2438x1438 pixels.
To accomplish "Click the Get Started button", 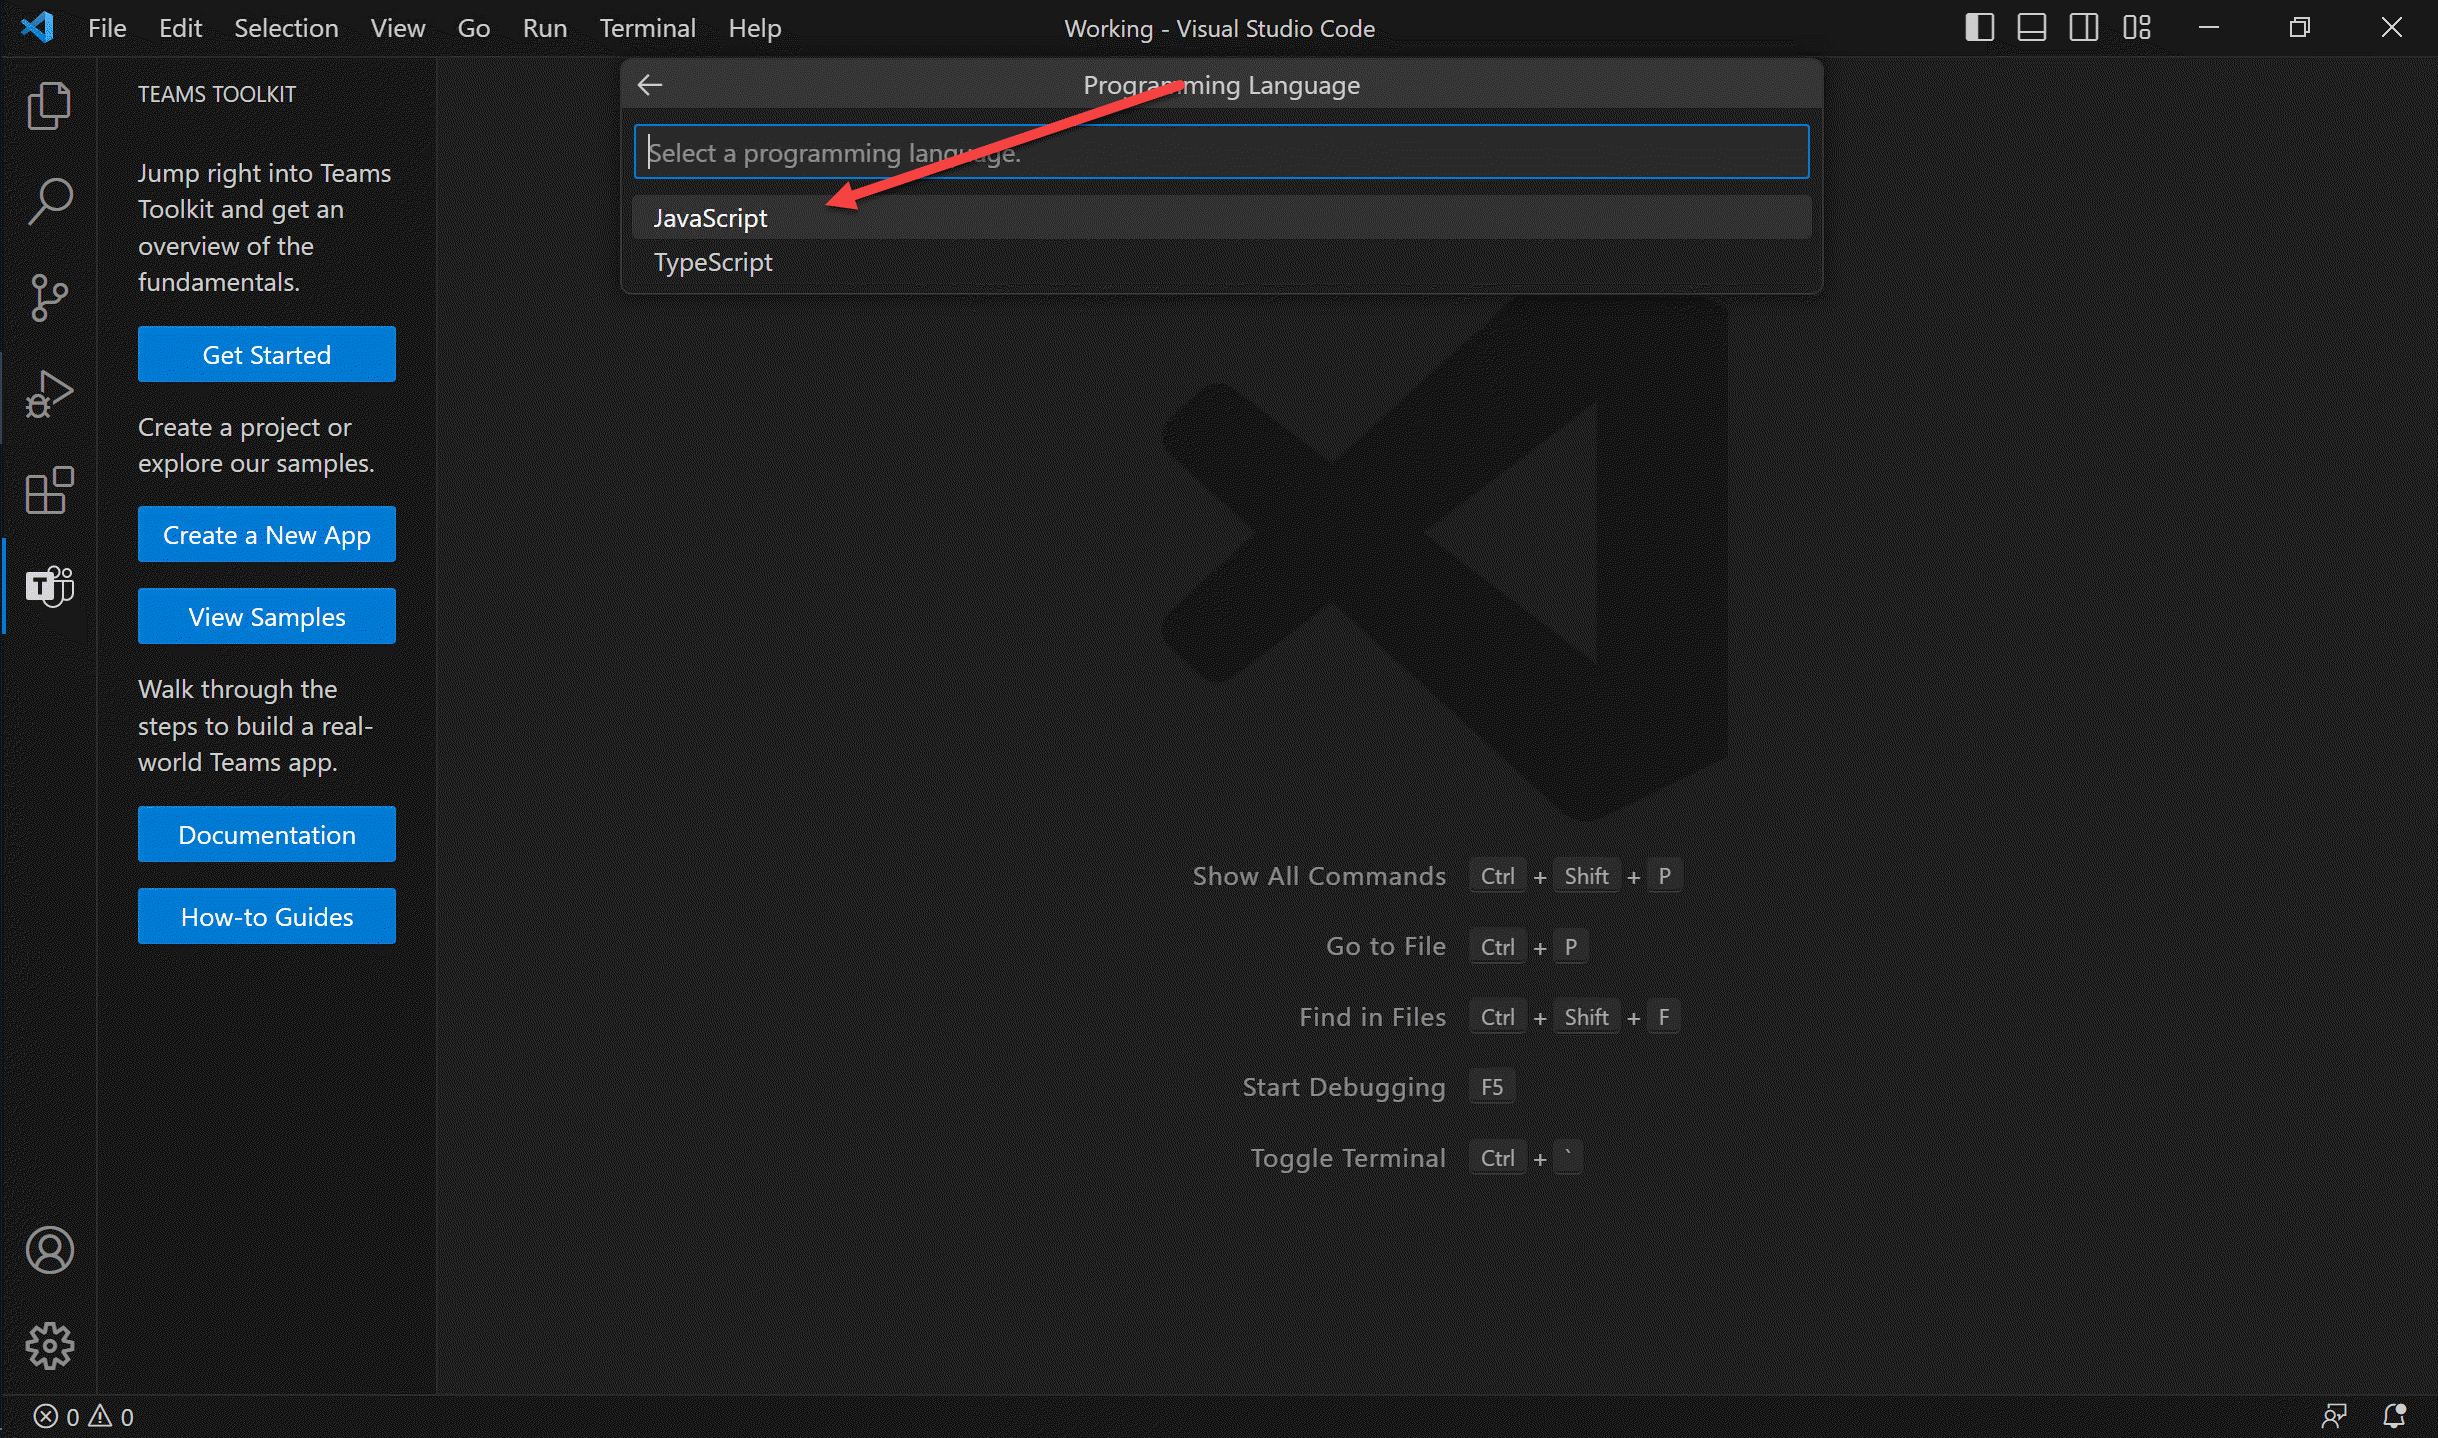I will point(267,354).
